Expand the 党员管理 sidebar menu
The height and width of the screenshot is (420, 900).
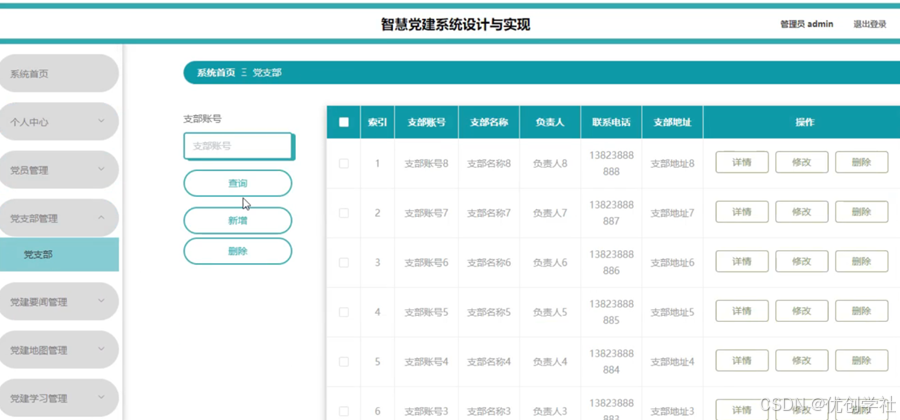pyautogui.click(x=59, y=170)
